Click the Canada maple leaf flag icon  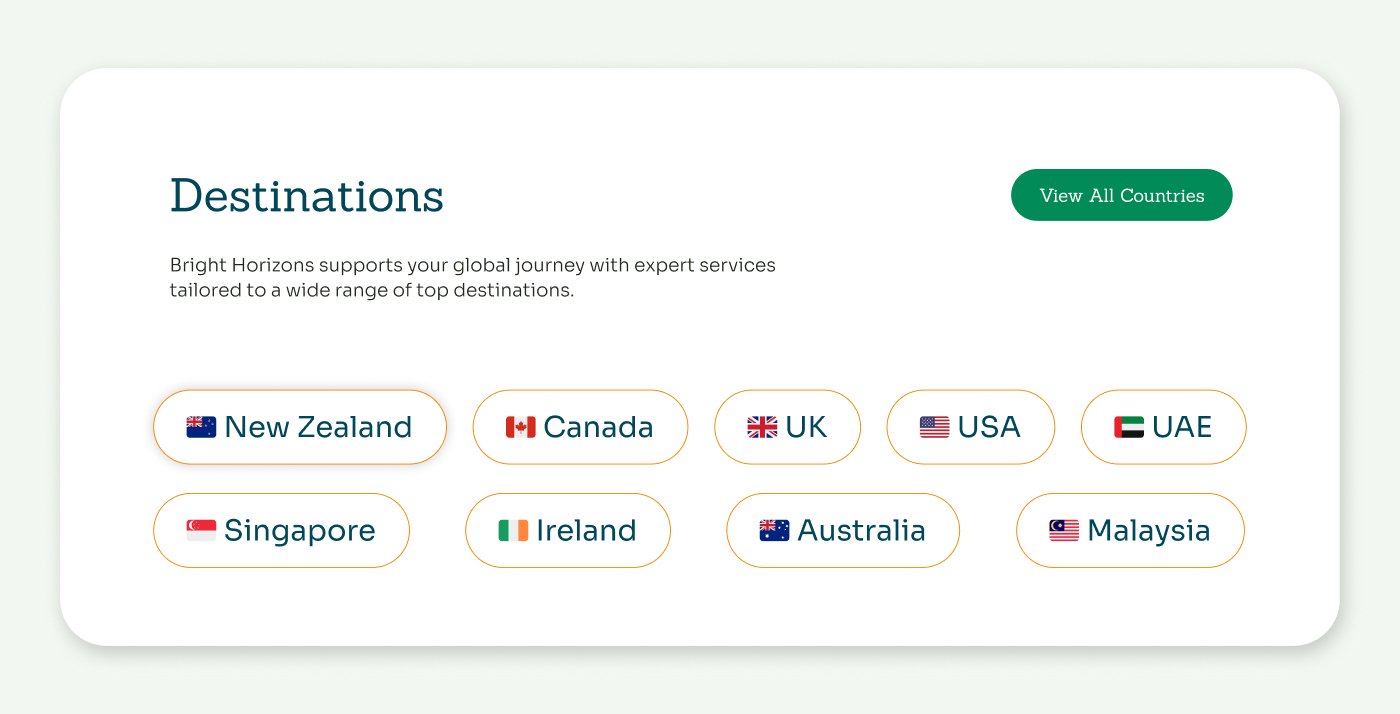520,427
